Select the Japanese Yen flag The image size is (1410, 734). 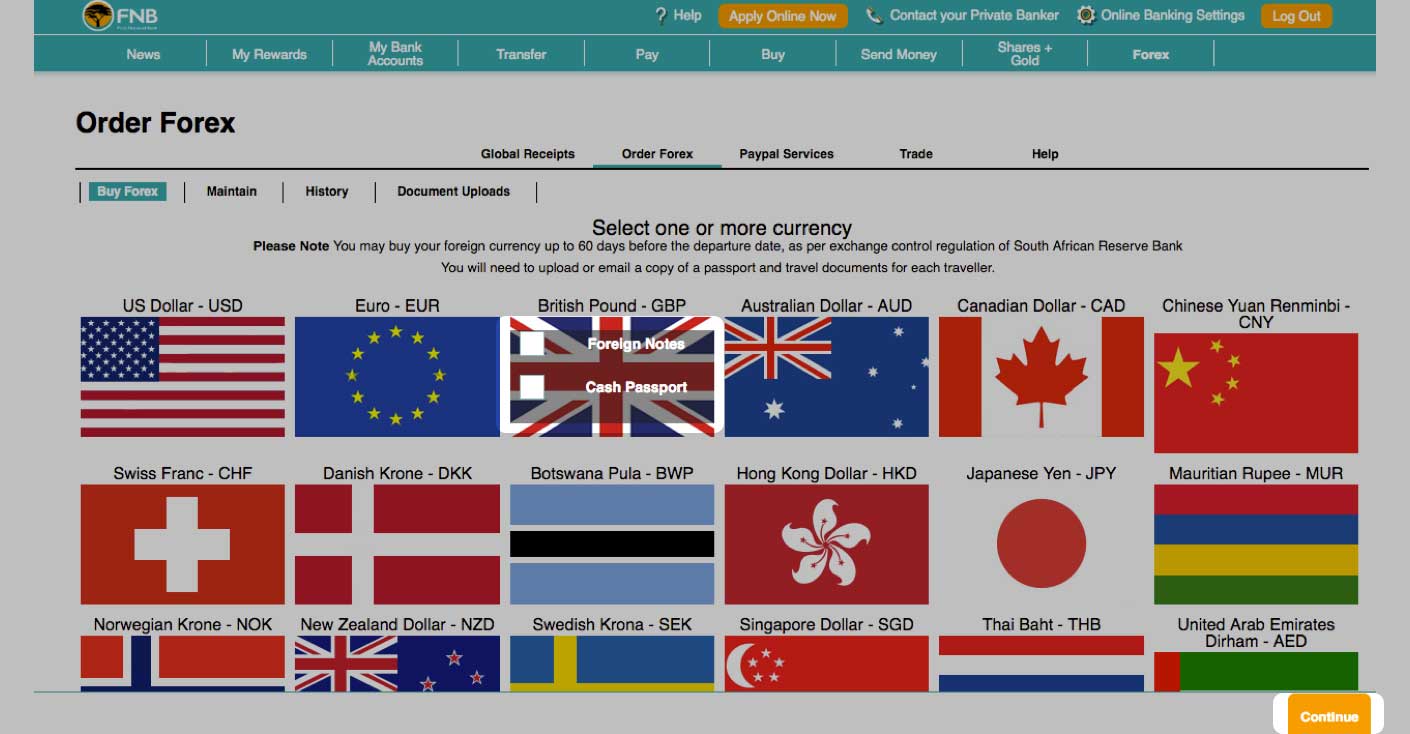pyautogui.click(x=1041, y=544)
